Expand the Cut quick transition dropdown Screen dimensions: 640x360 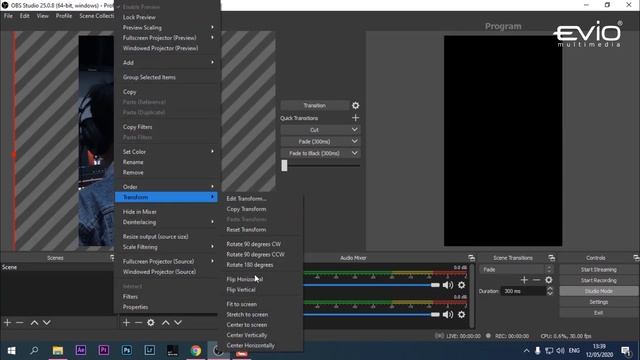[354, 130]
